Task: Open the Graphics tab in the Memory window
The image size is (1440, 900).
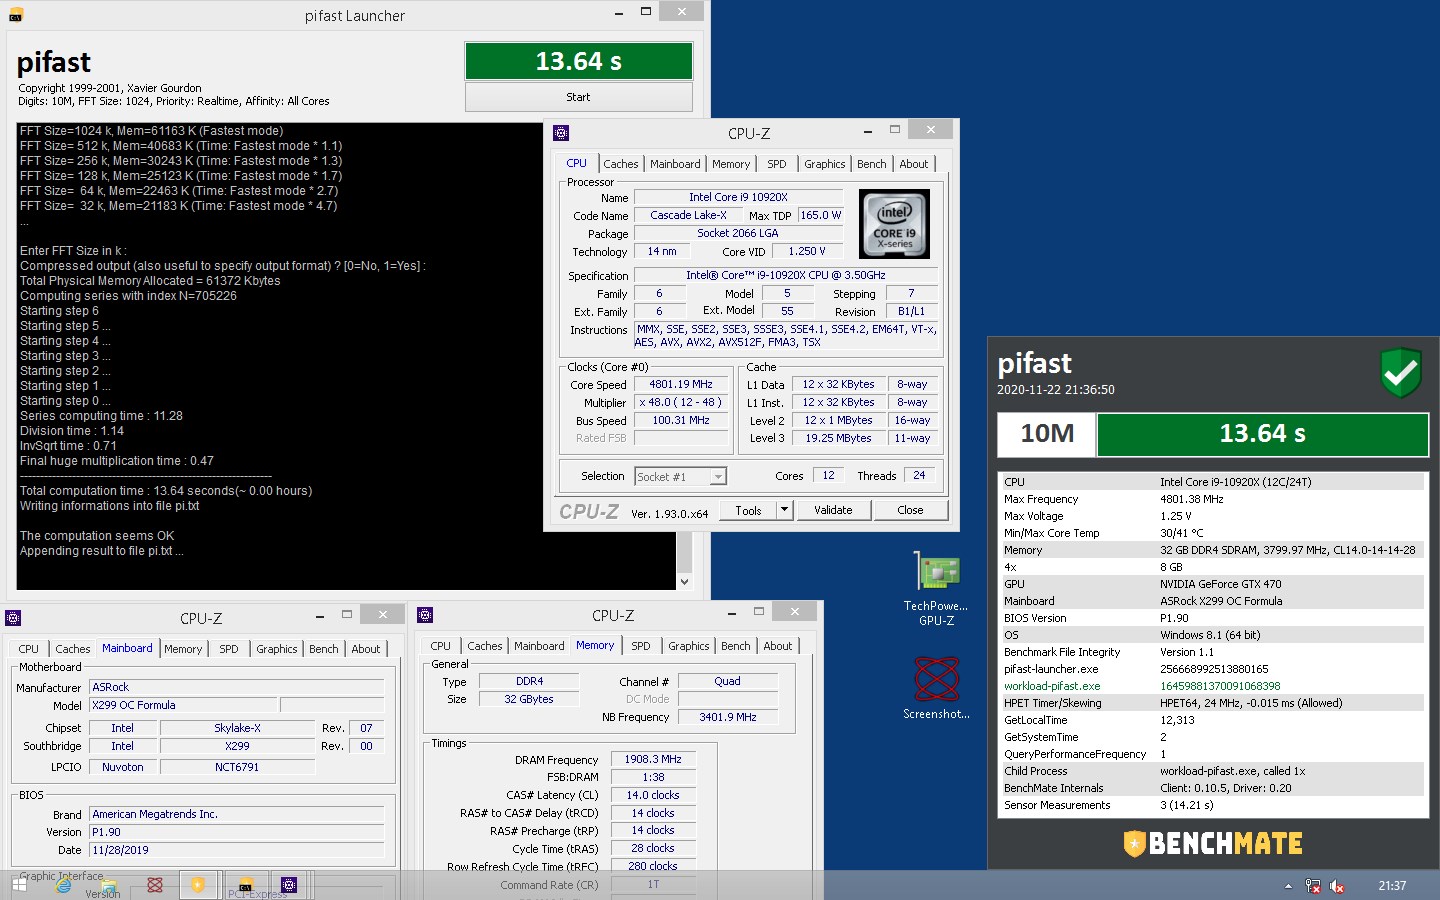Action: tap(689, 646)
